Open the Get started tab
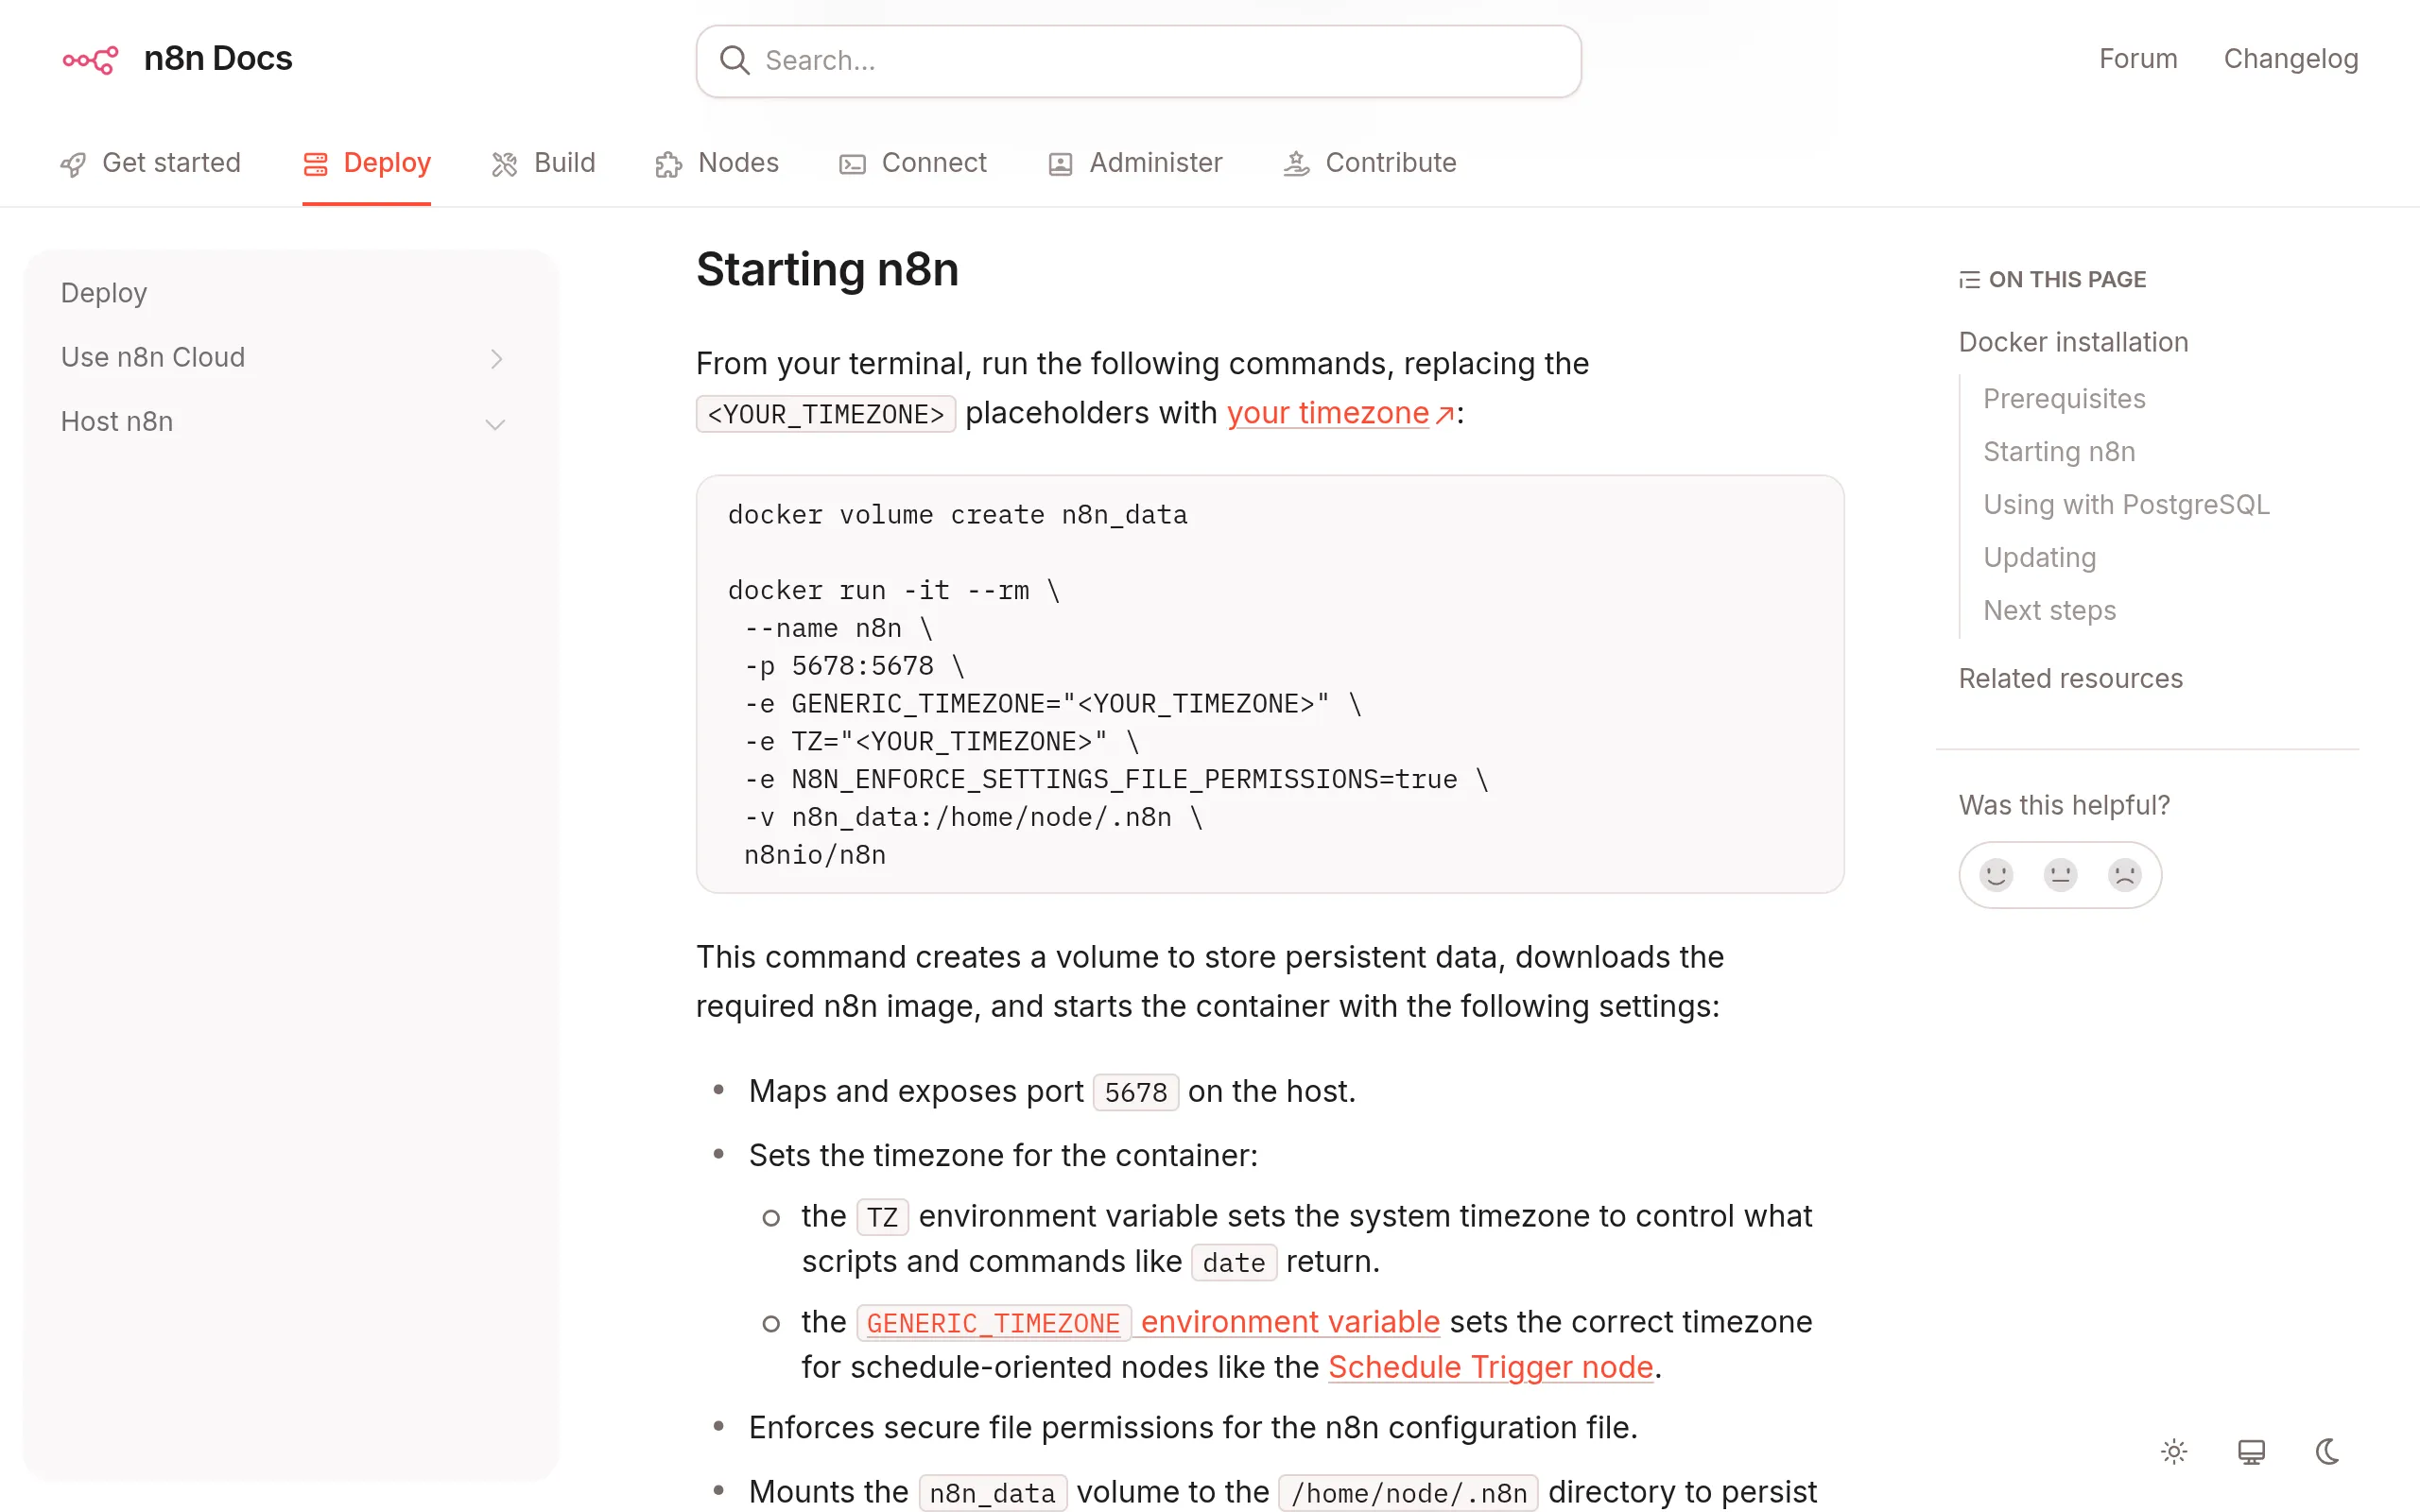 [150, 163]
